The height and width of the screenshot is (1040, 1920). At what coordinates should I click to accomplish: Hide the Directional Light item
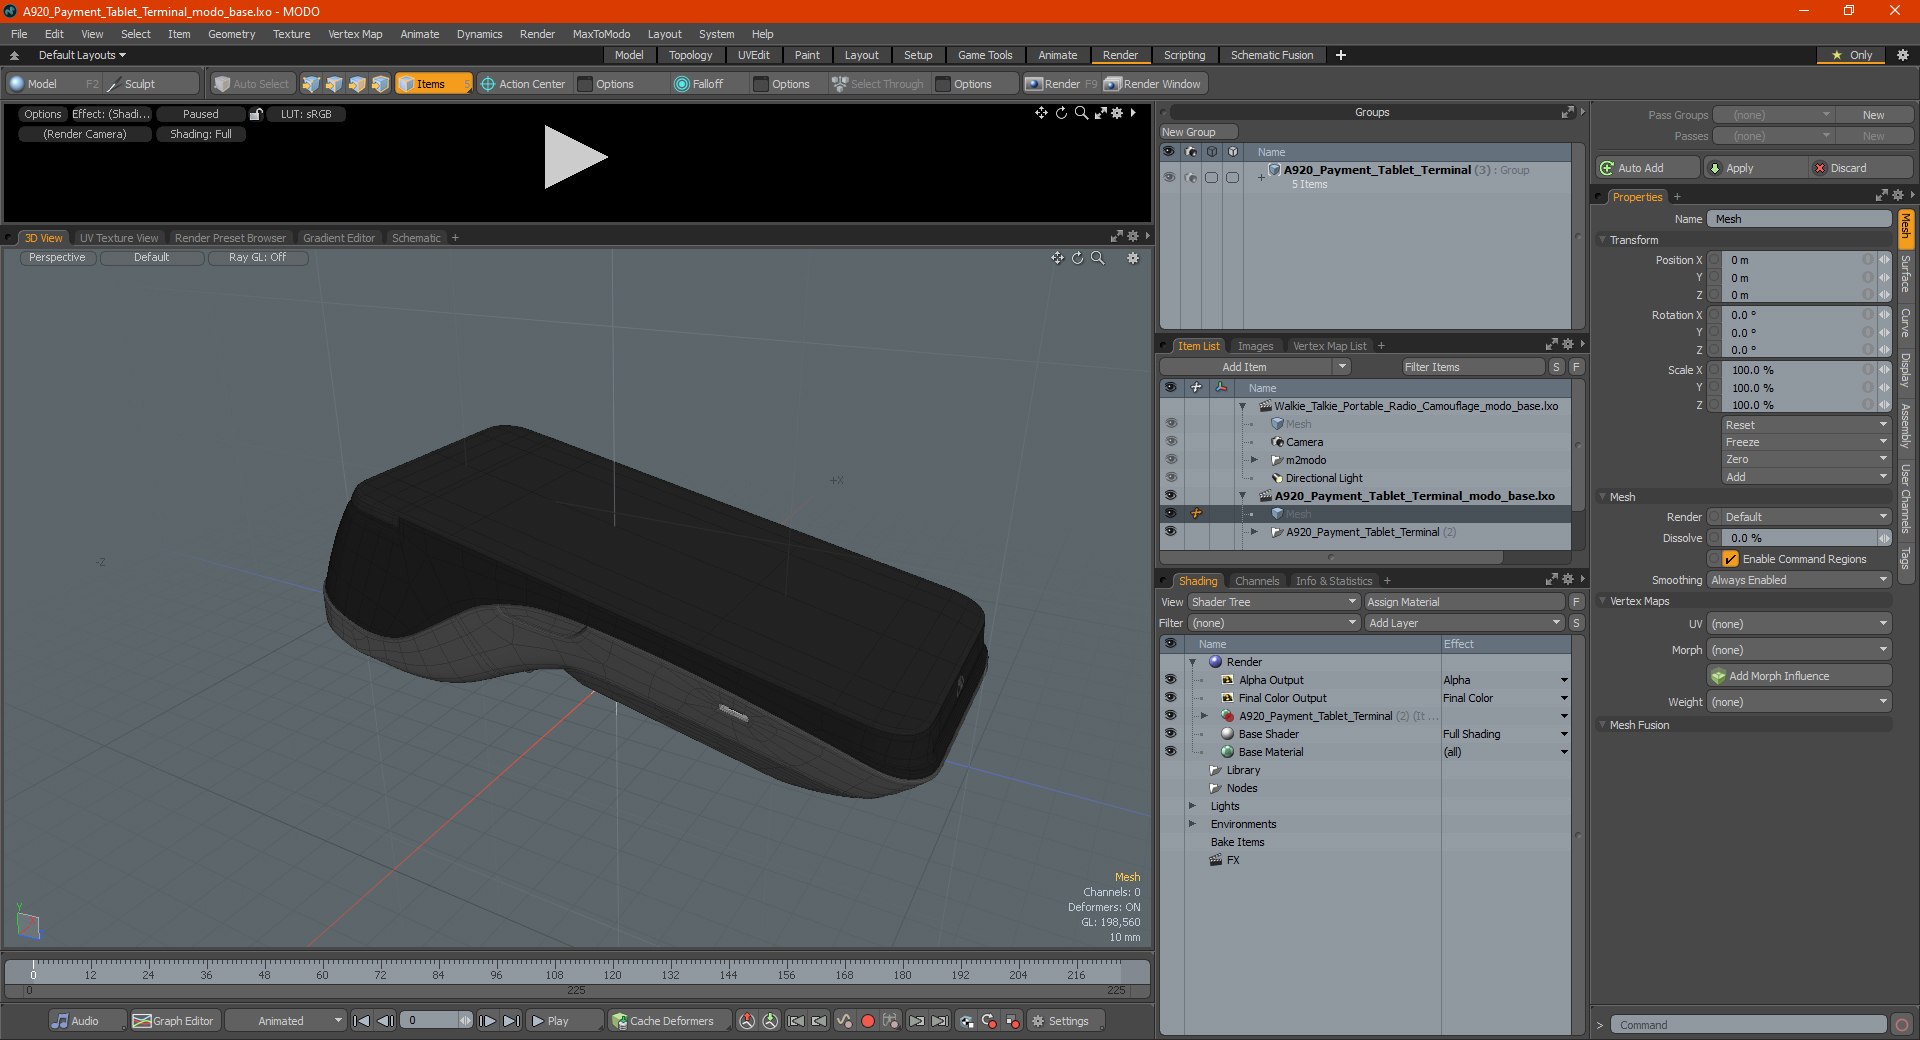coord(1170,478)
